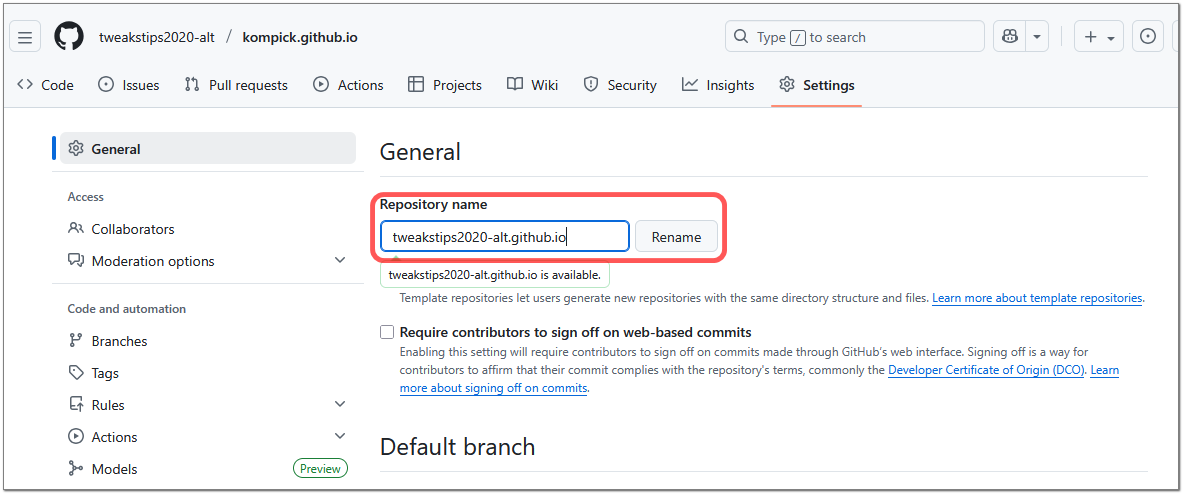This screenshot has height=494, width=1183.
Task: Click the Rules sidebar icon
Action: (75, 404)
